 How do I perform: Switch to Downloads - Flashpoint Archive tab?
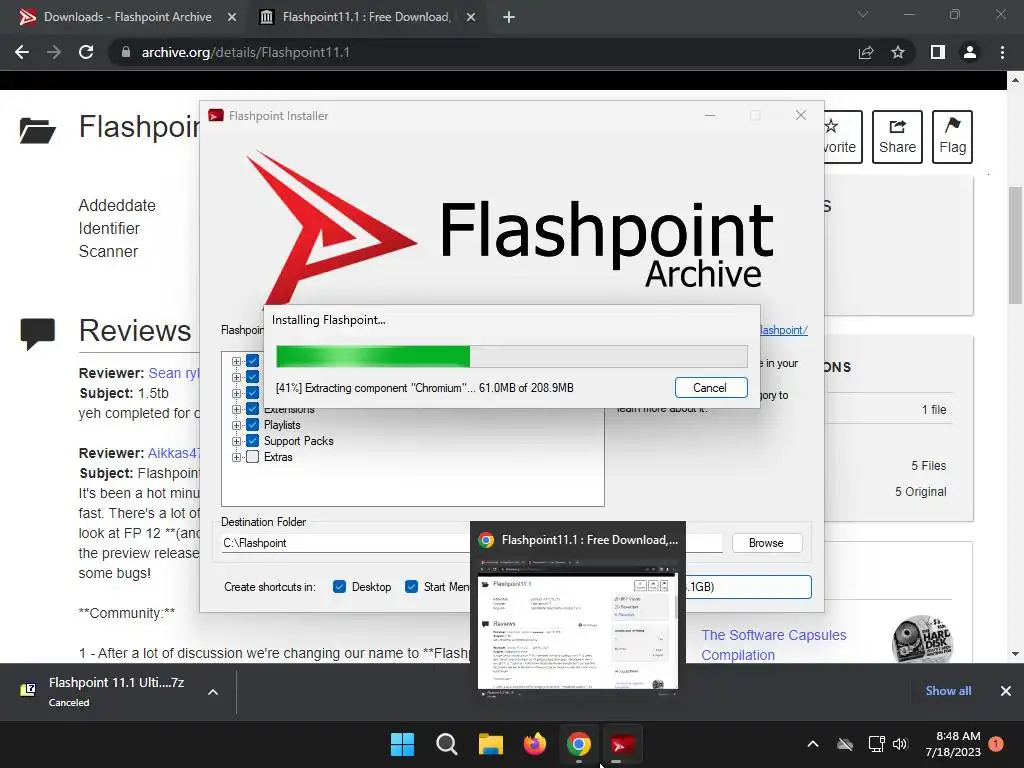[127, 17]
